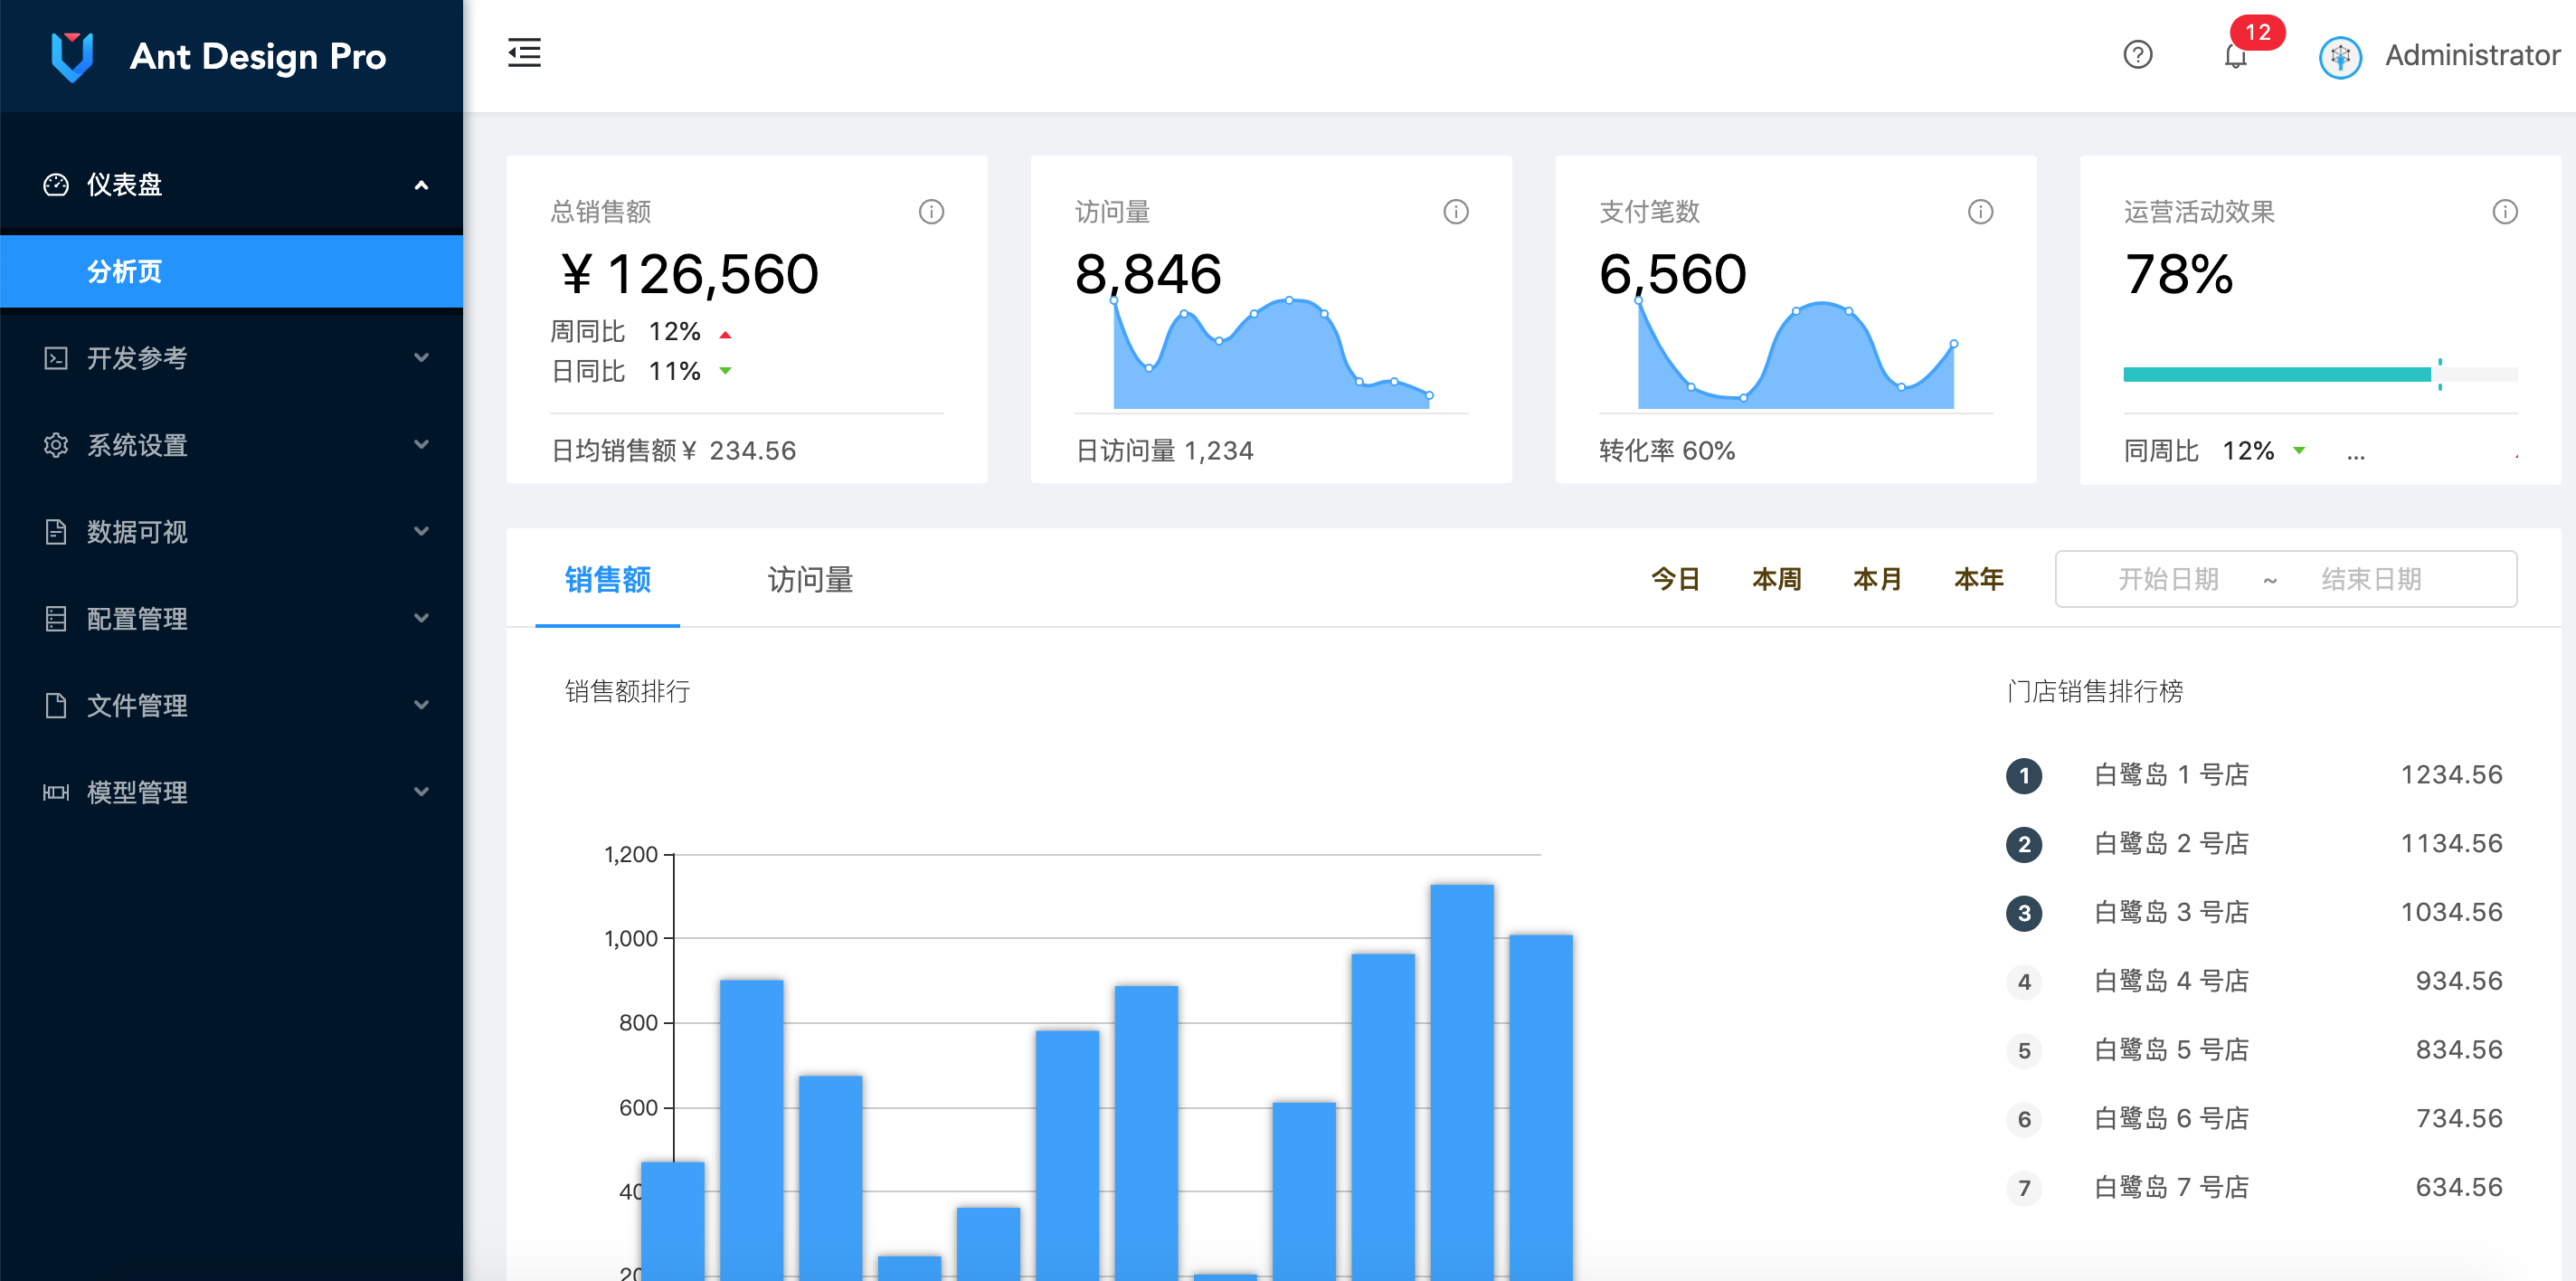
Task: Click the Ant Design Pro title
Action: (x=258, y=57)
